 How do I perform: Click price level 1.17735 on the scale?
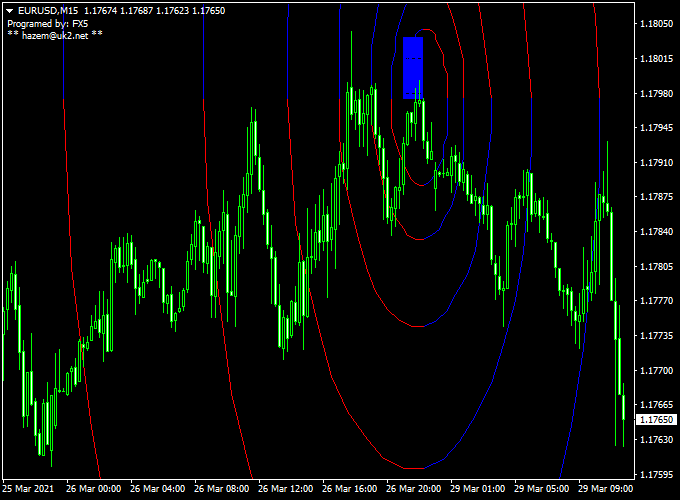click(x=657, y=336)
